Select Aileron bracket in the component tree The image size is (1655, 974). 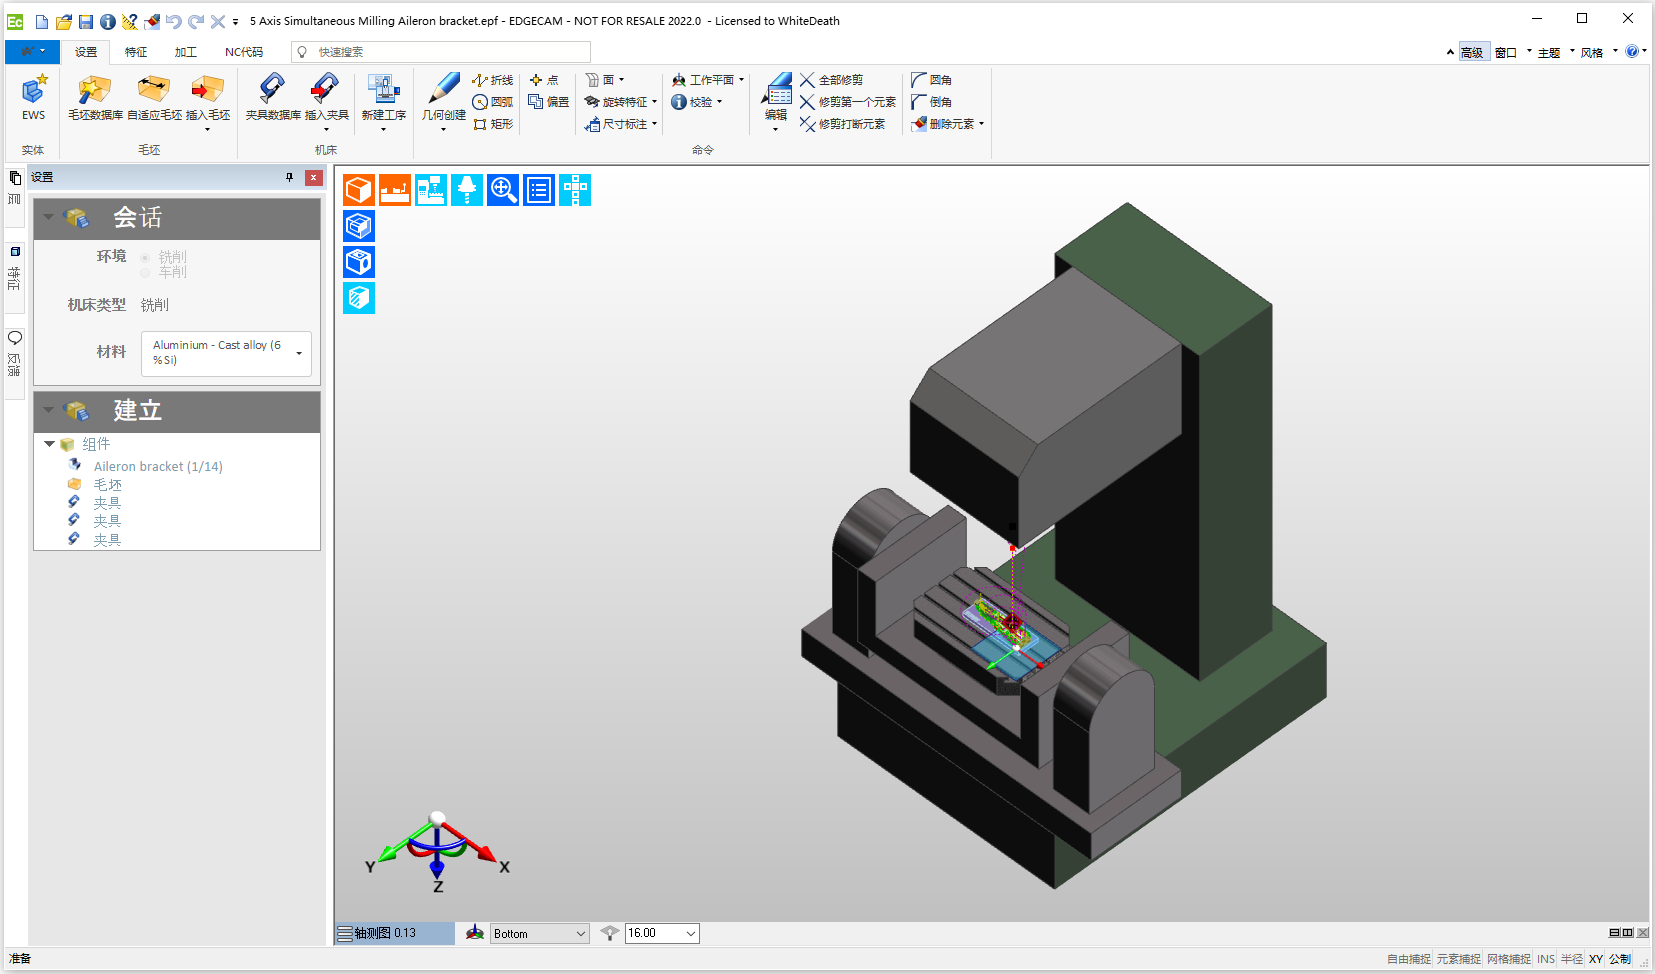click(156, 465)
